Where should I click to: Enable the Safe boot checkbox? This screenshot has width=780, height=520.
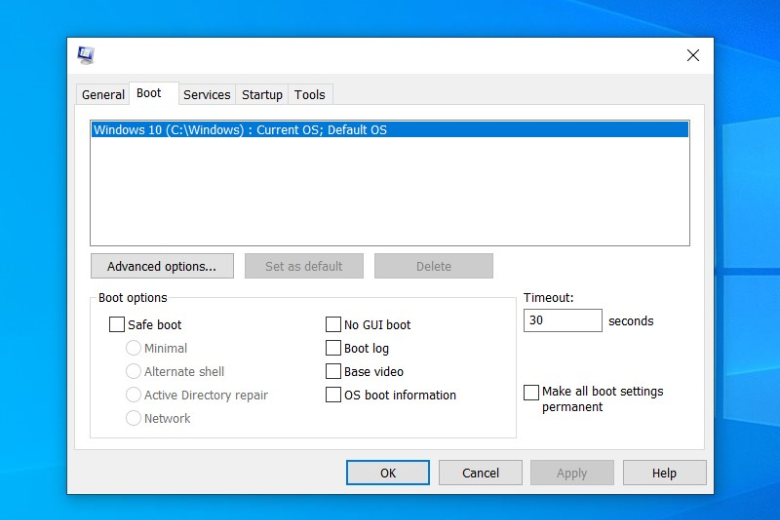(117, 324)
